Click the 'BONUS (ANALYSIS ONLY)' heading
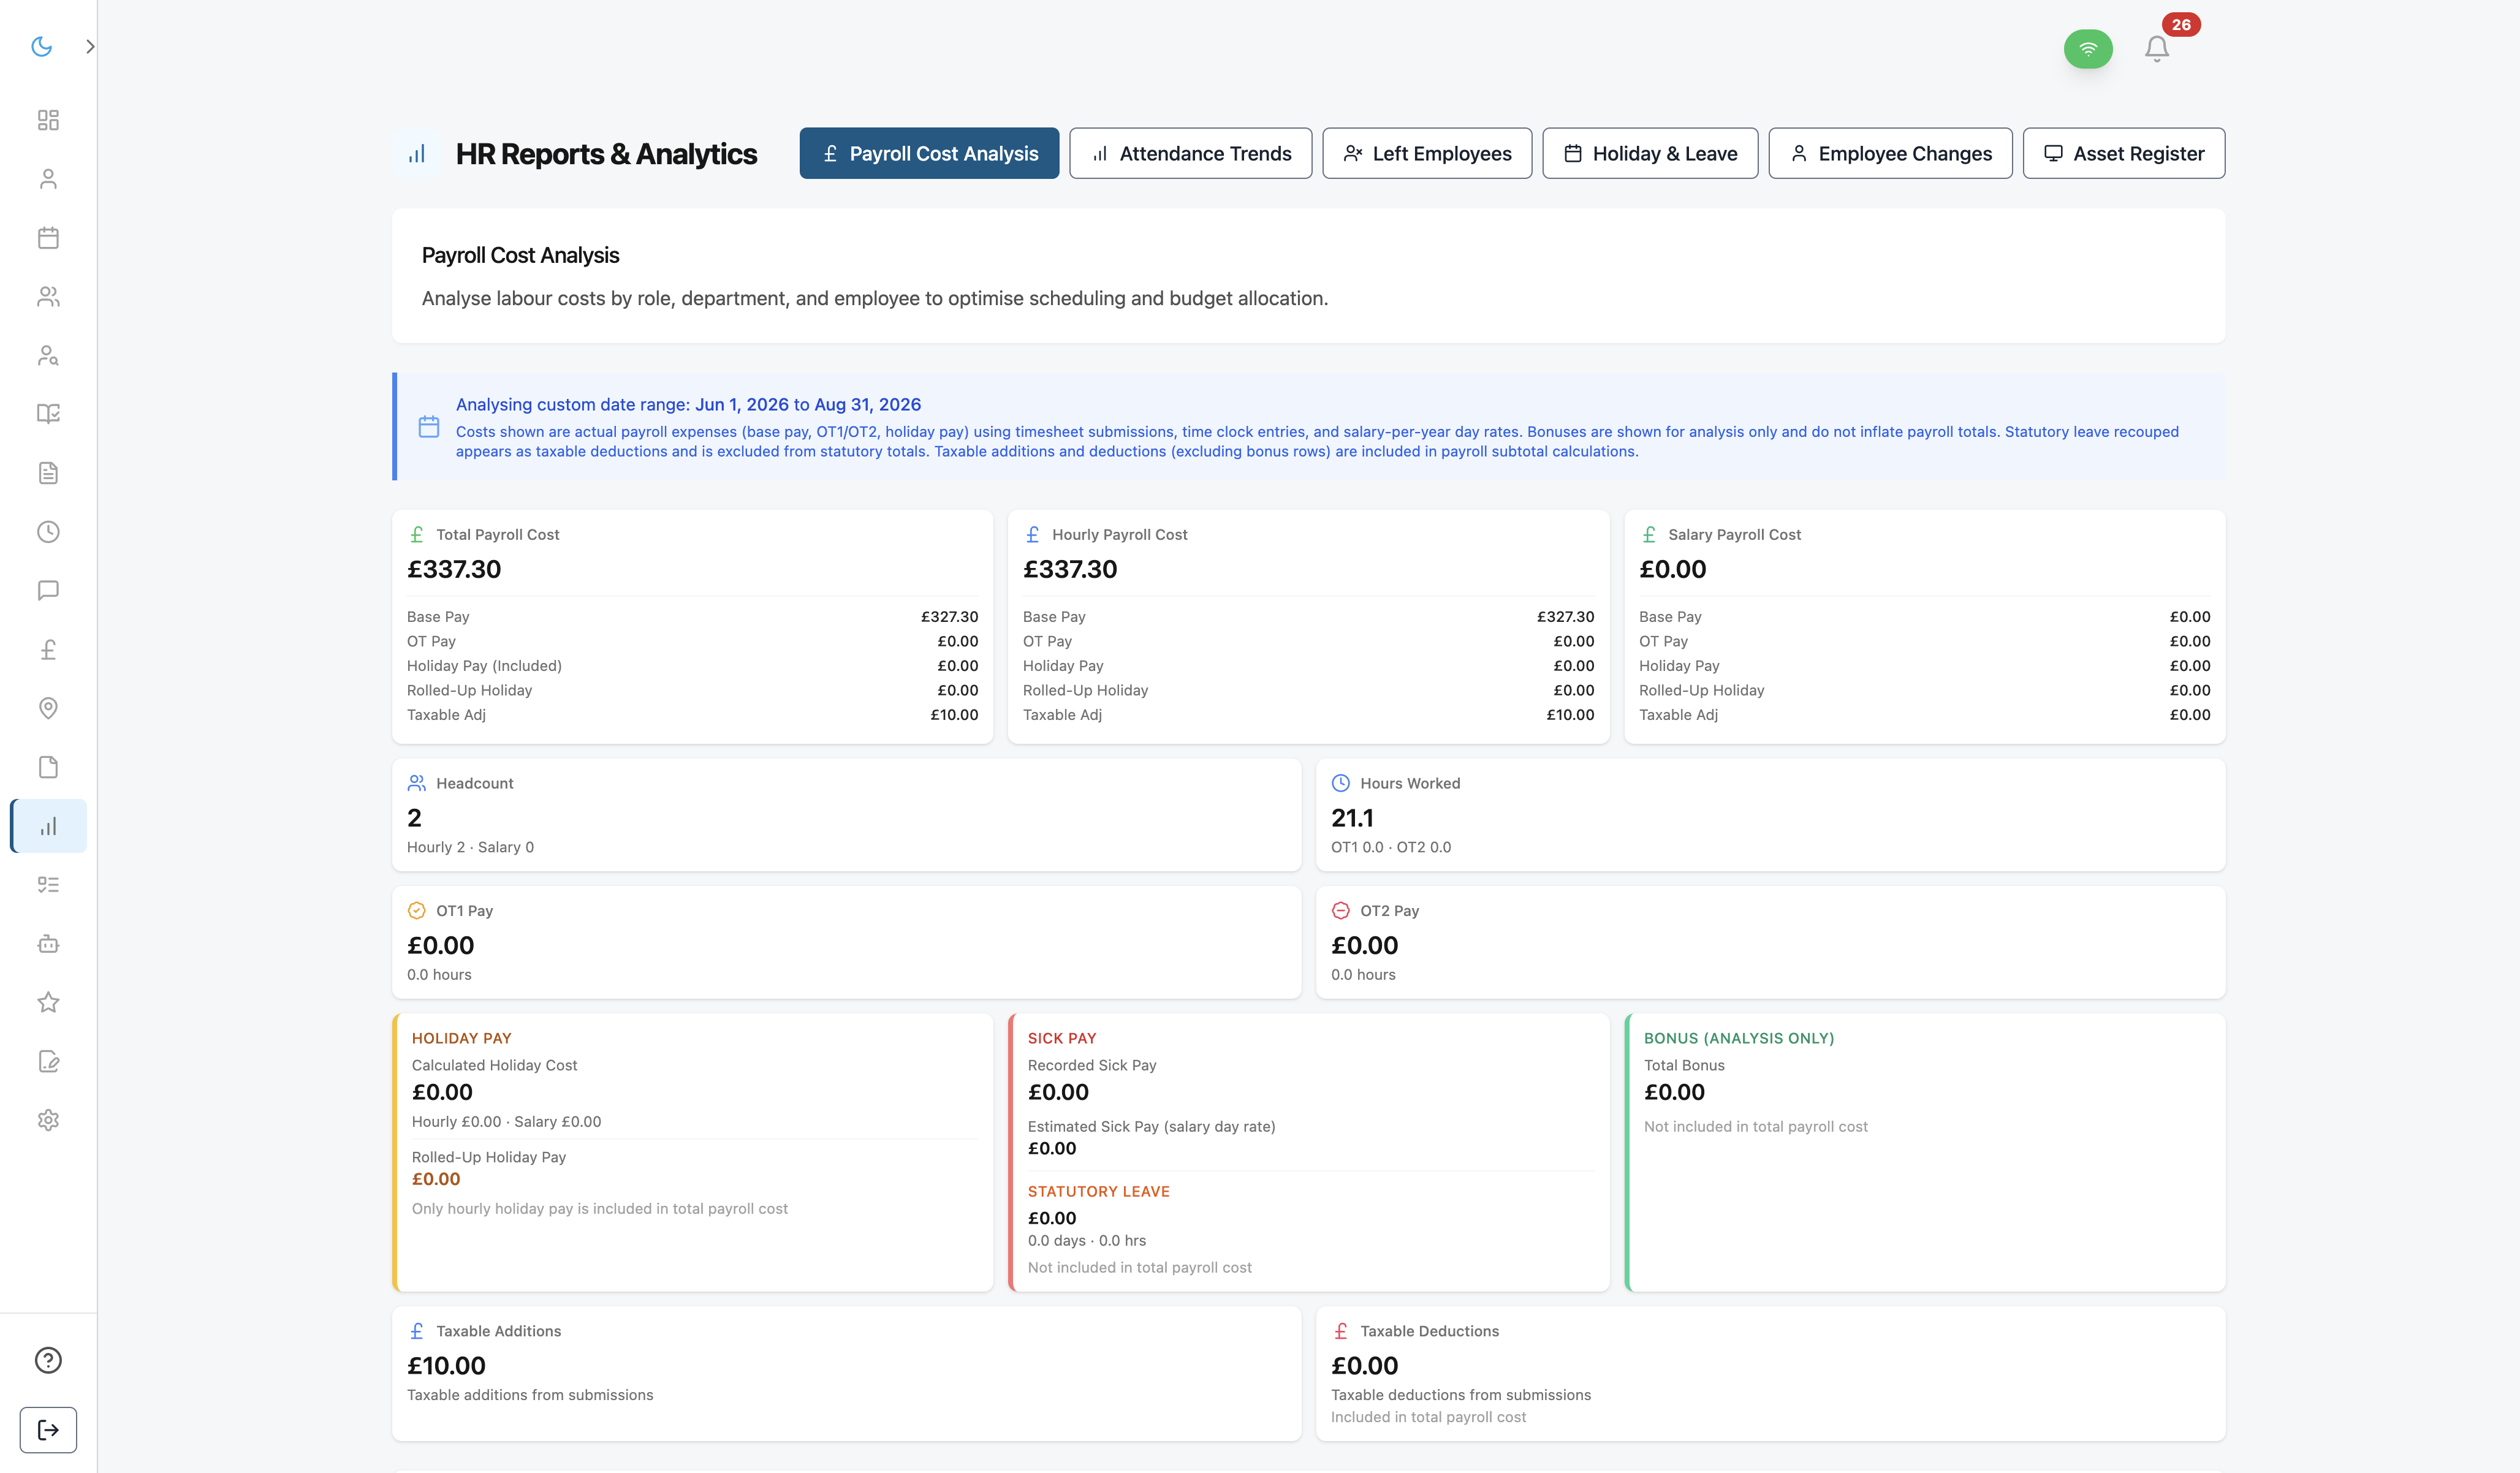Screen dimensions: 2520x1473 pos(1739,1038)
